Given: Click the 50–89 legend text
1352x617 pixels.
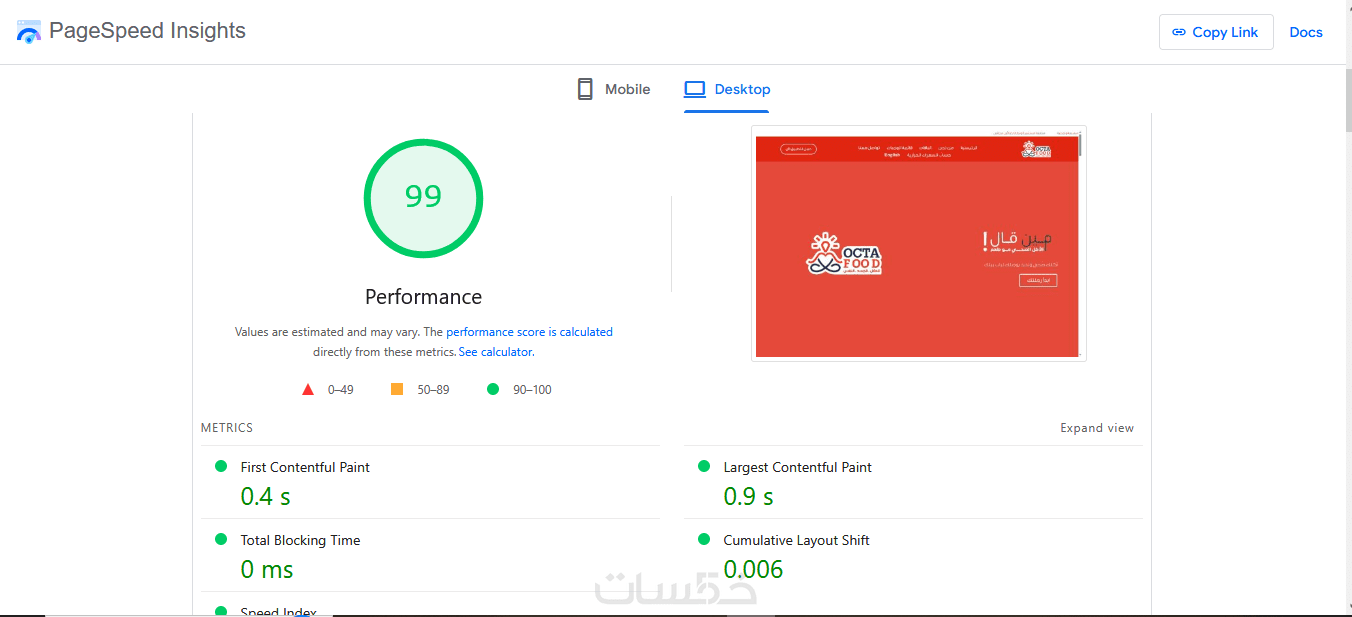Looking at the screenshot, I should click(433, 390).
